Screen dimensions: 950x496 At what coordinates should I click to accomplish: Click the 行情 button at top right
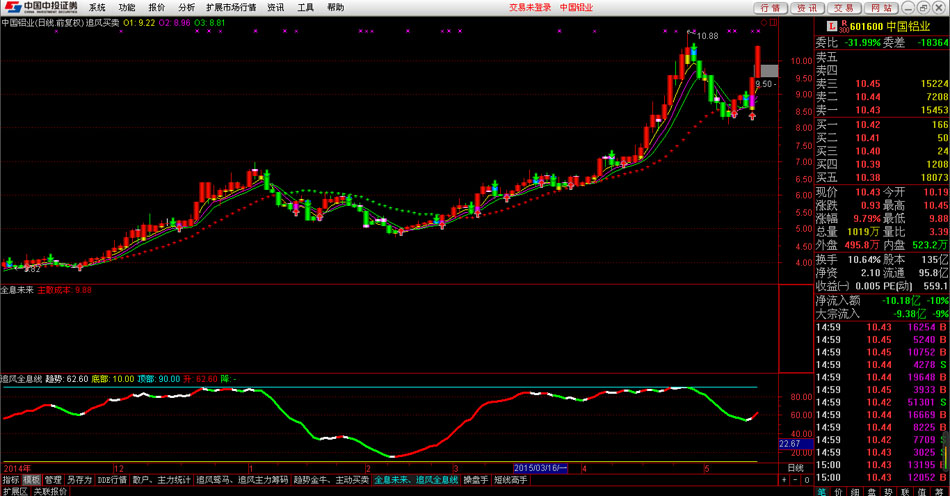pos(770,8)
